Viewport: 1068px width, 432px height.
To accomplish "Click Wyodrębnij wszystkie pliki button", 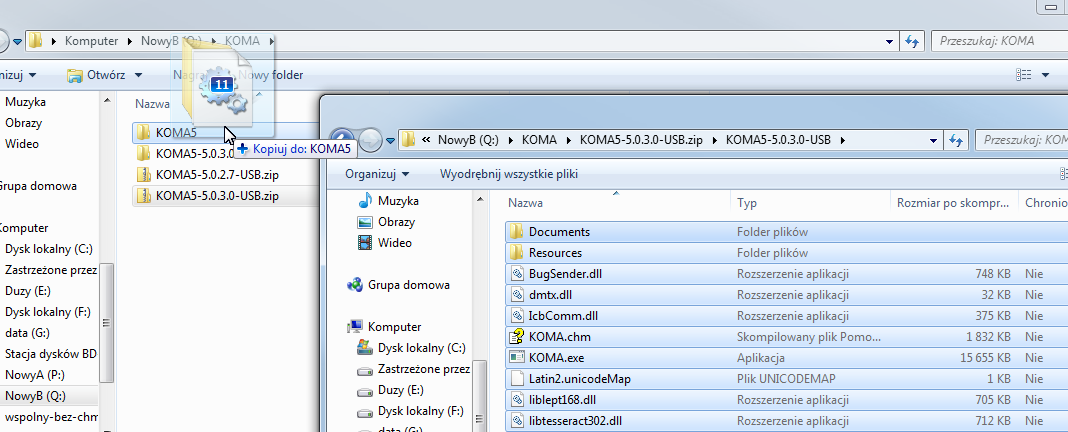I will coord(508,174).
